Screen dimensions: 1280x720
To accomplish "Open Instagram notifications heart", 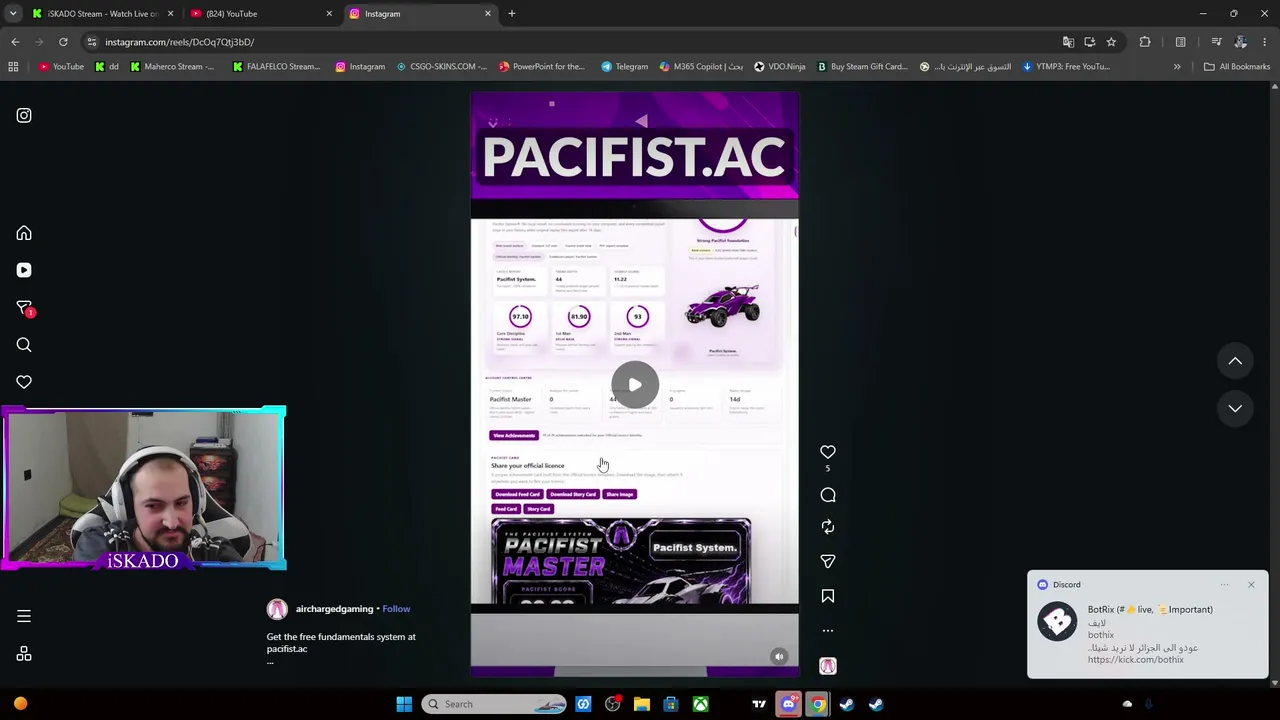I will 24,382.
